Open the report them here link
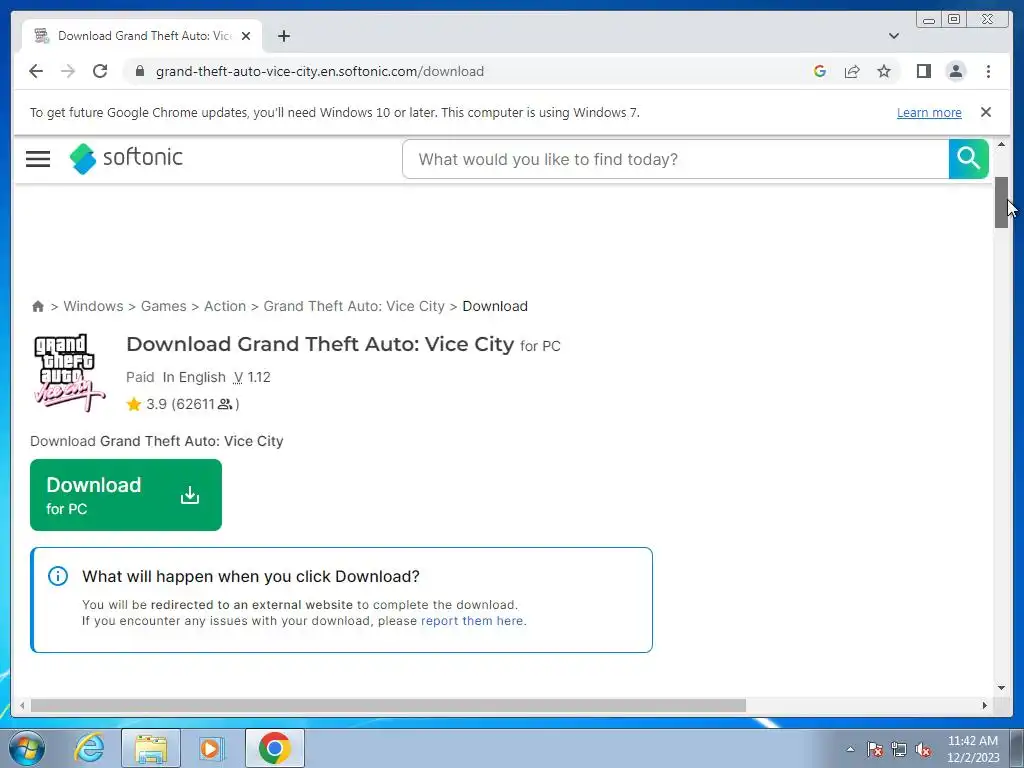 472,621
